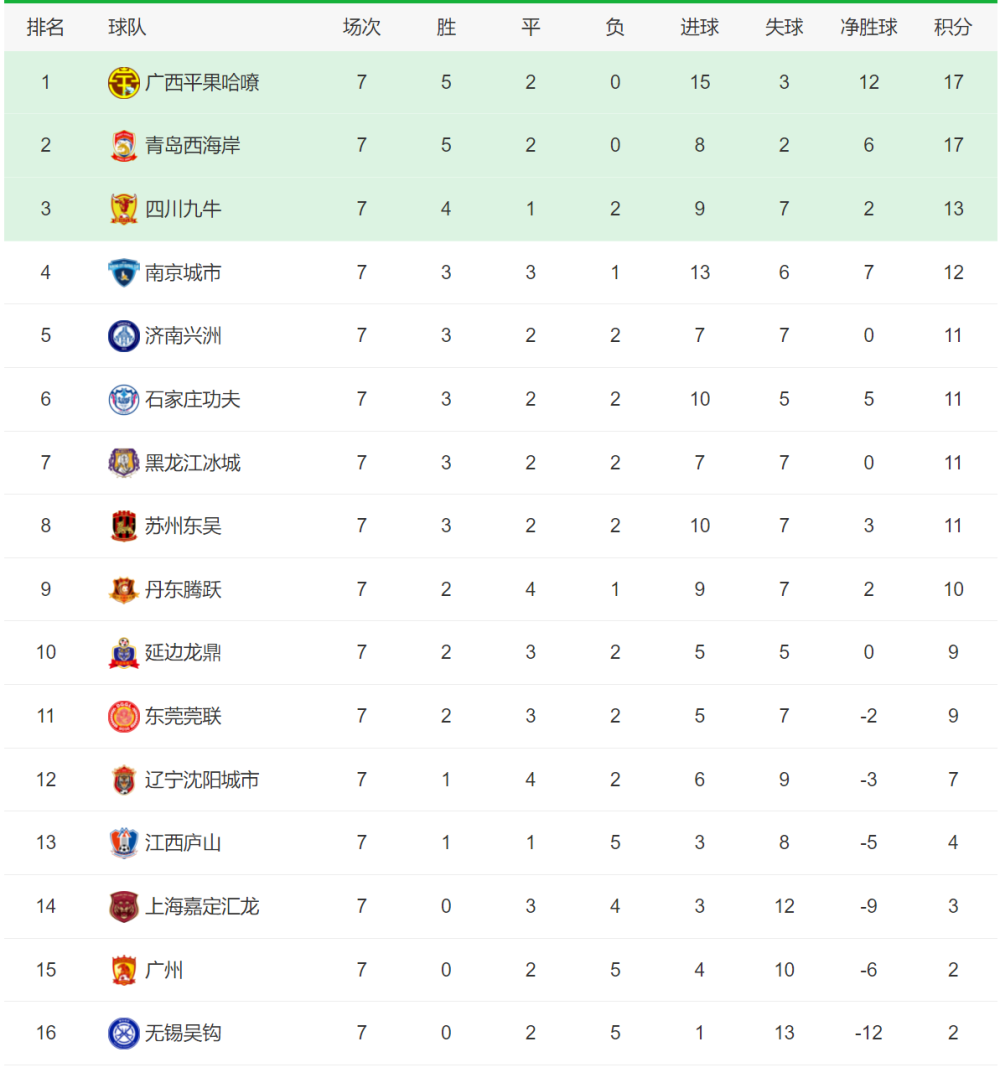Click the 石家庄功夫 club logo
Screen dimensions: 1000x1083
(124, 400)
